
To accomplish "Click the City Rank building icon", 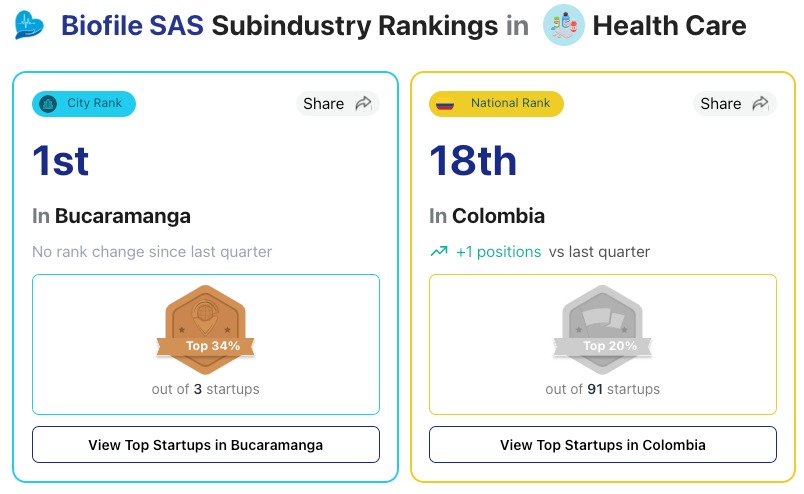I will pyautogui.click(x=48, y=104).
